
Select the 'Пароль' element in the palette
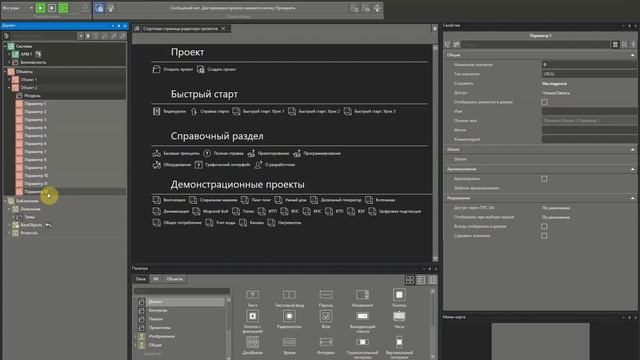326,298
